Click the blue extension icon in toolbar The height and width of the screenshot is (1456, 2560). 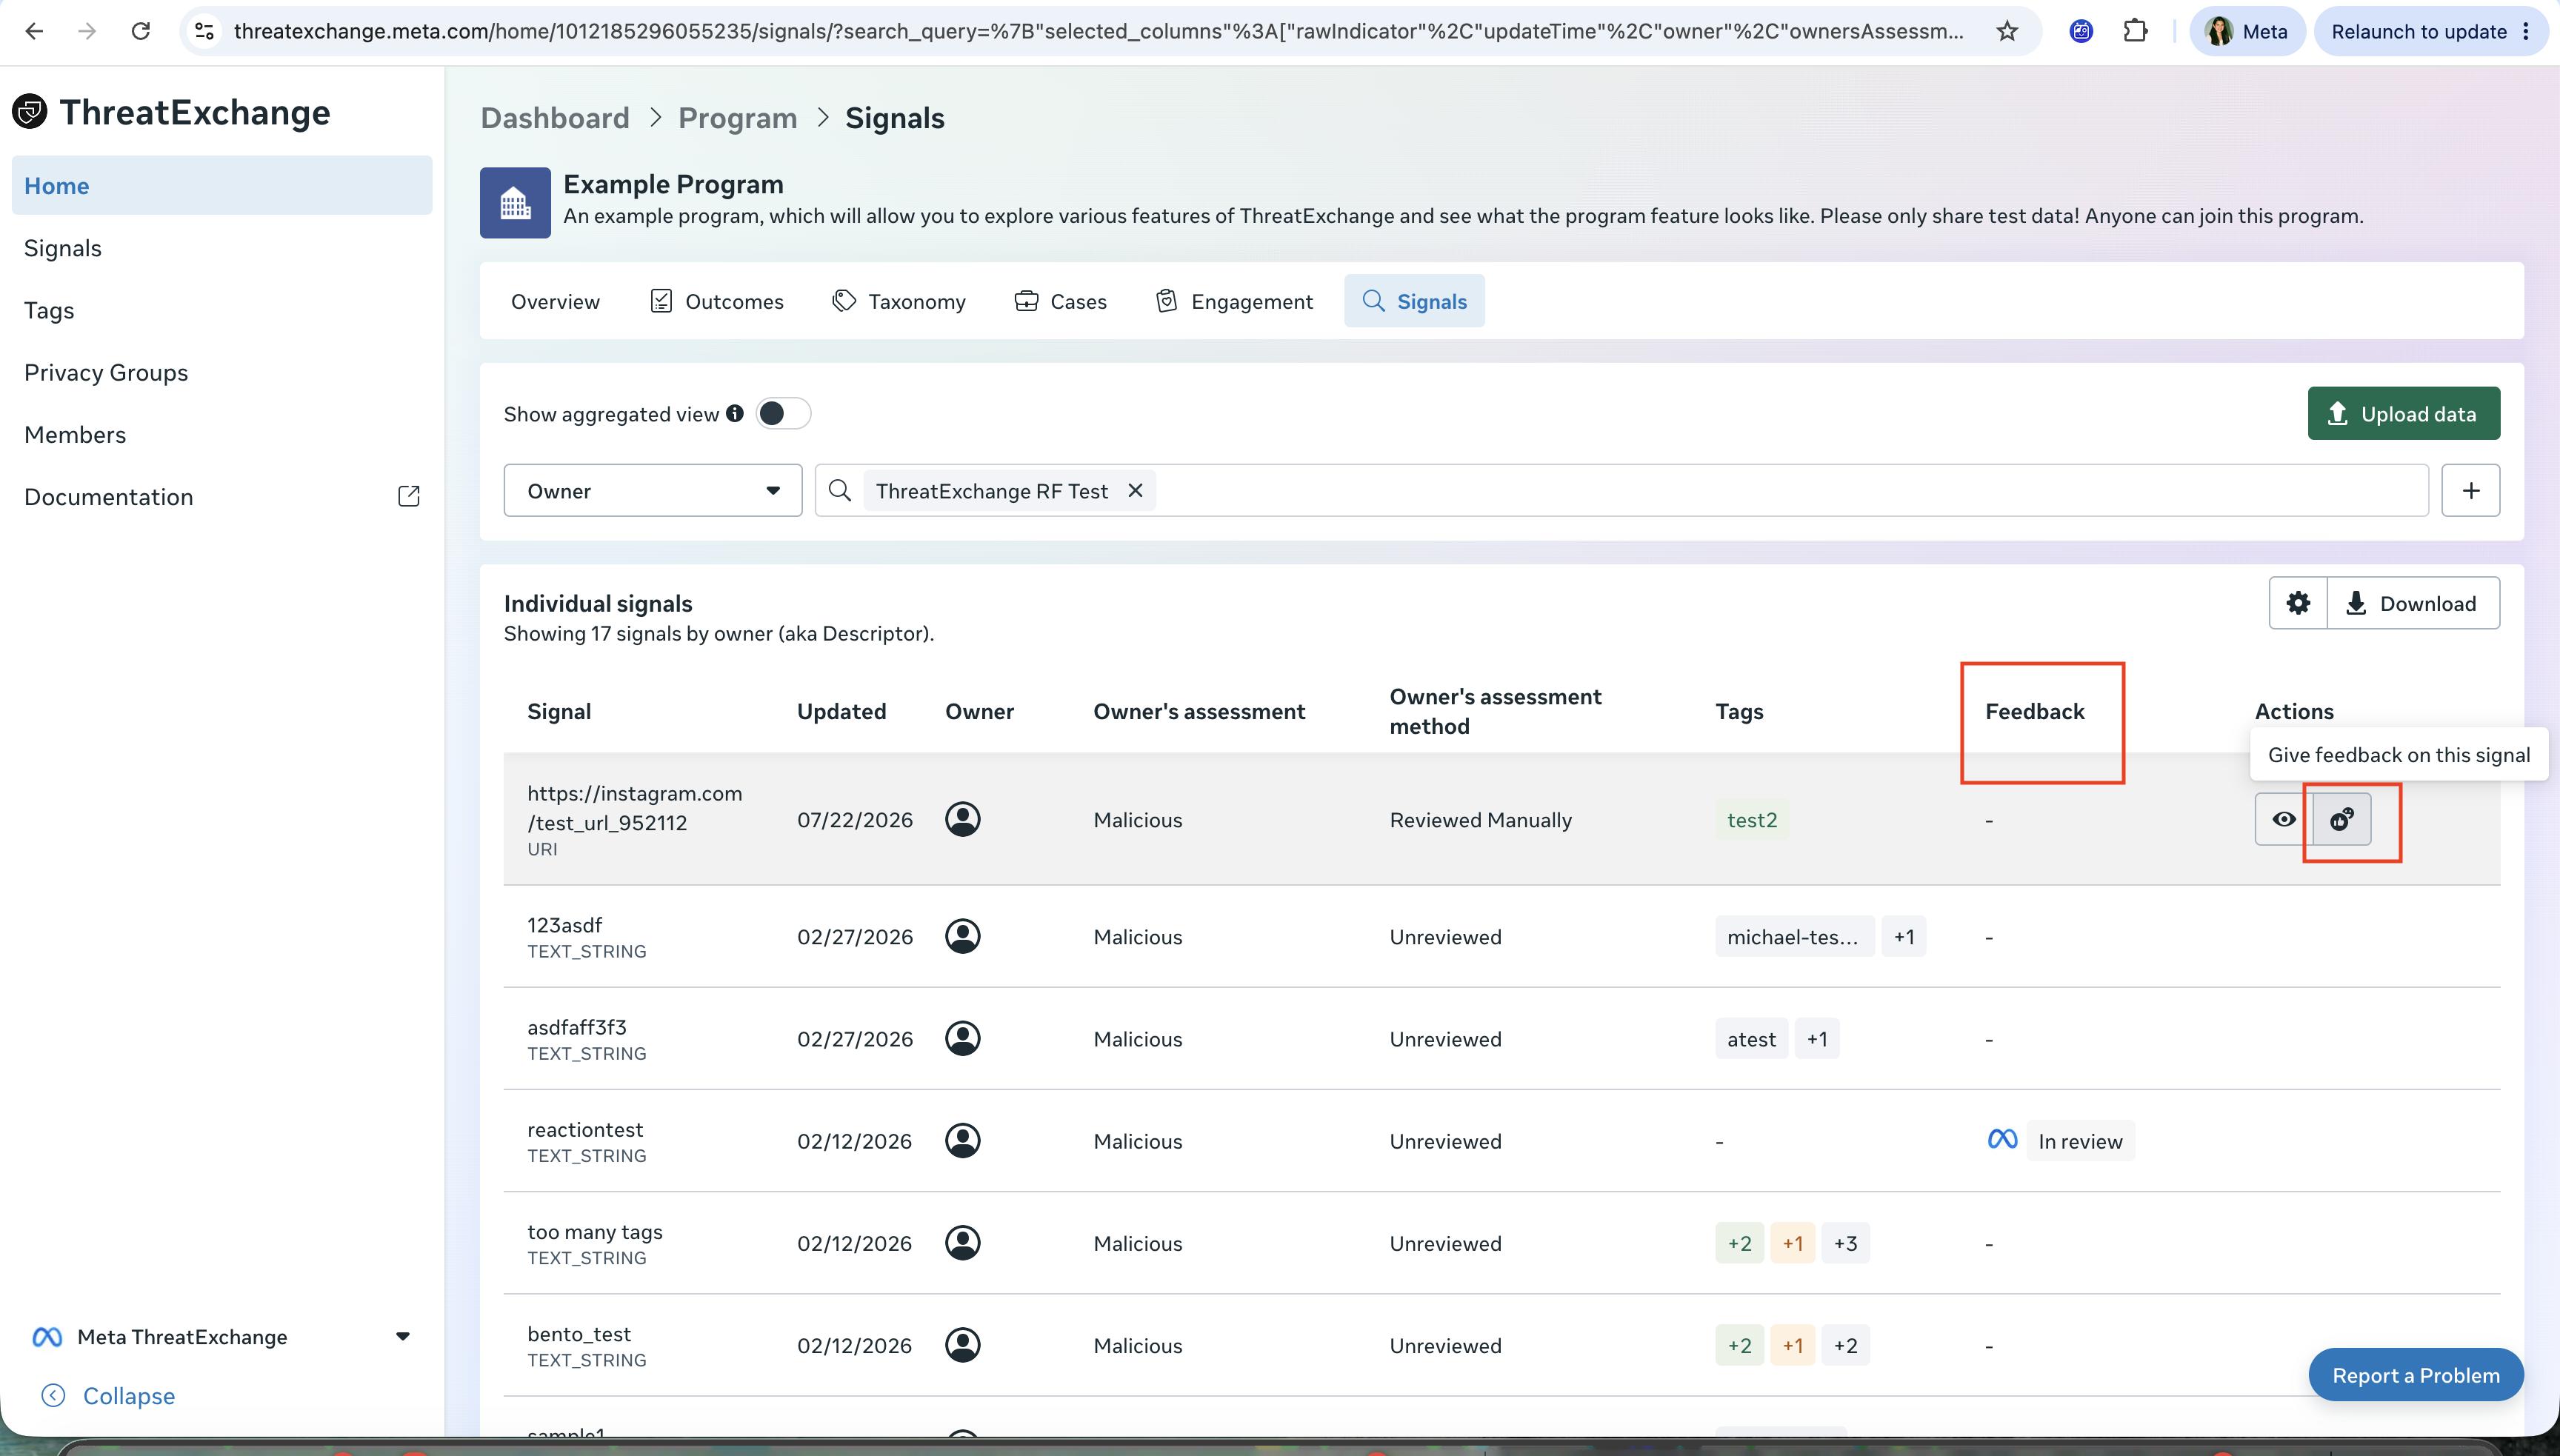coord(2081,31)
